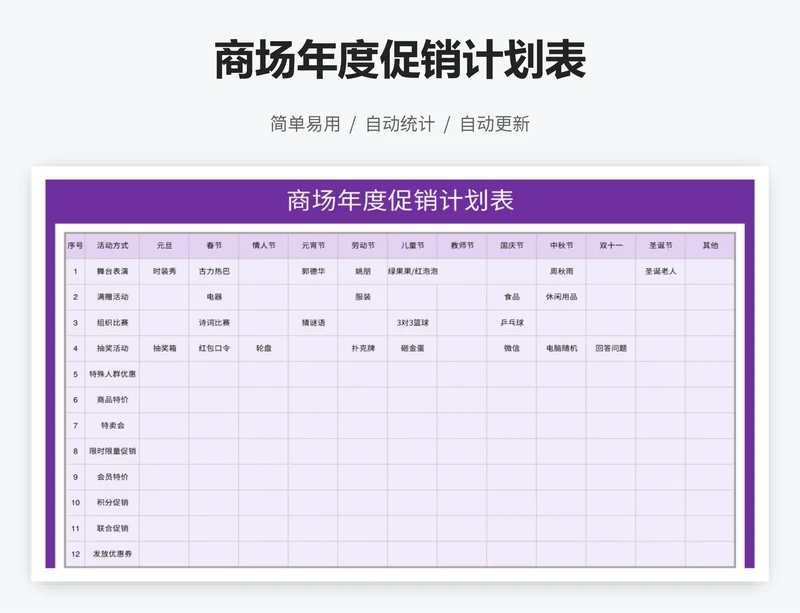The height and width of the screenshot is (613, 800).
Task: Click the '满赠活动' activity cell
Action: coord(112,297)
